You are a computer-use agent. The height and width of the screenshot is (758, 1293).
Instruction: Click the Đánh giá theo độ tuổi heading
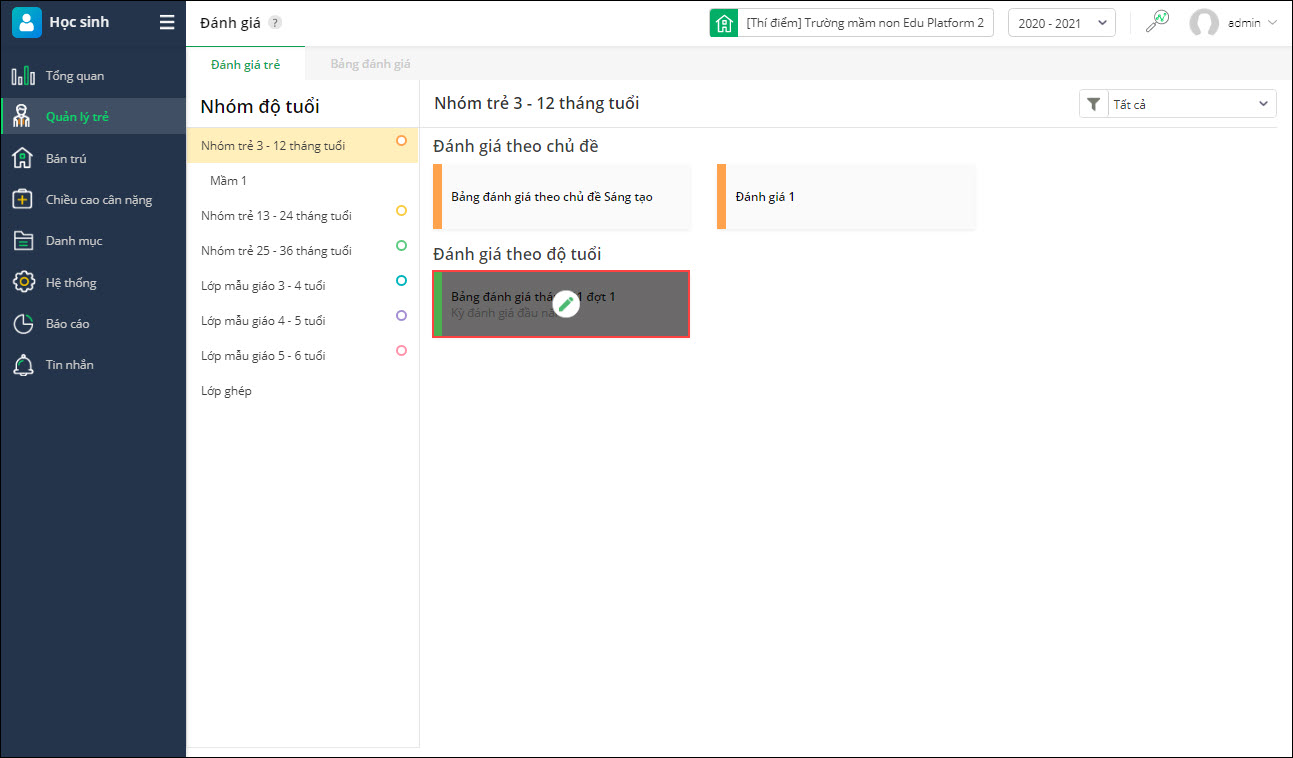[x=517, y=254]
